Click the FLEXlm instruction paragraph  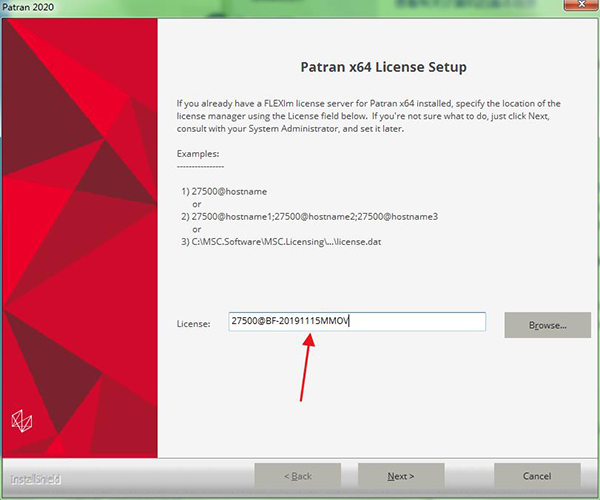[x=368, y=116]
